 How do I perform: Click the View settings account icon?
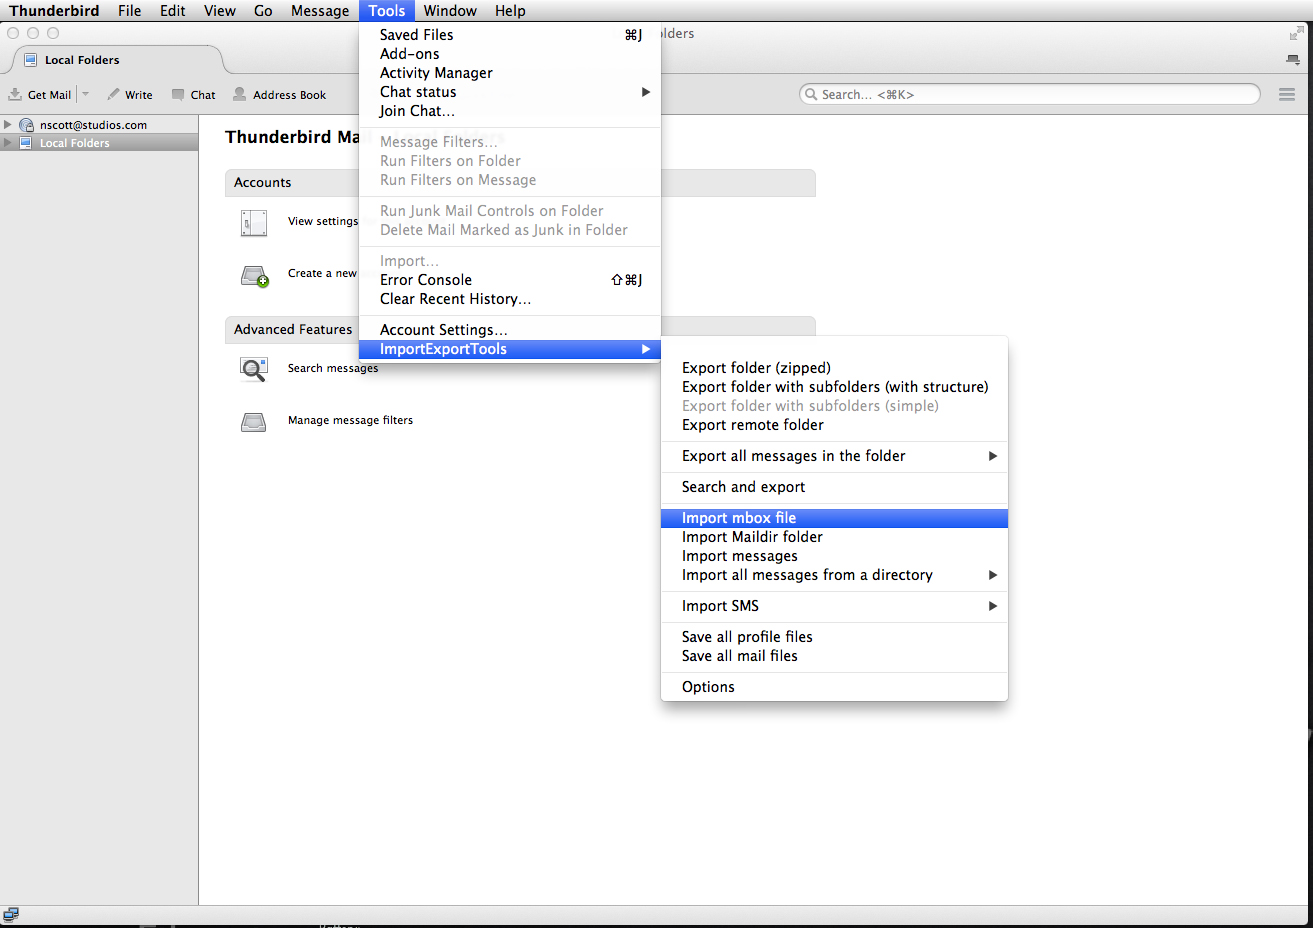pos(254,223)
